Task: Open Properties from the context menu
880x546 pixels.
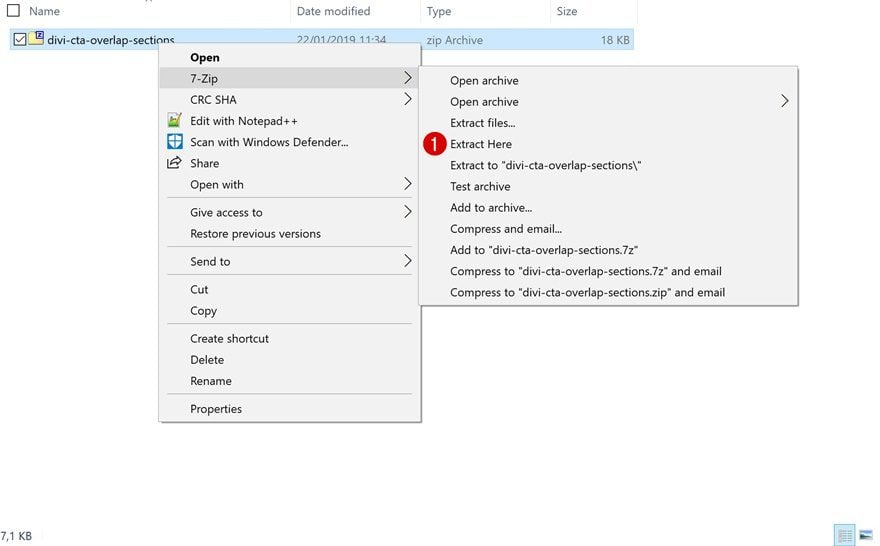Action: [216, 409]
